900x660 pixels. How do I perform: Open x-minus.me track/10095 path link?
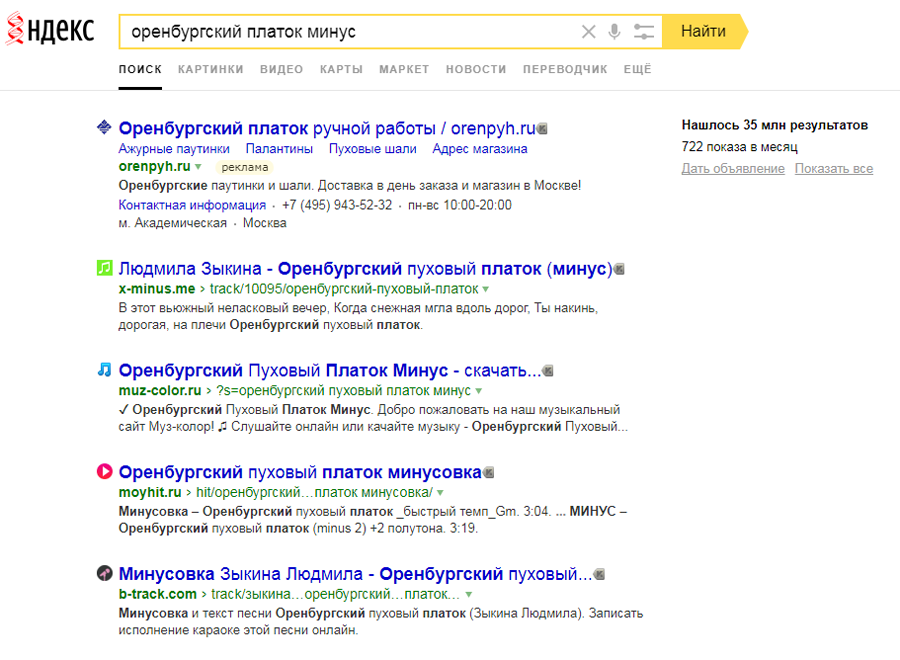click(344, 289)
